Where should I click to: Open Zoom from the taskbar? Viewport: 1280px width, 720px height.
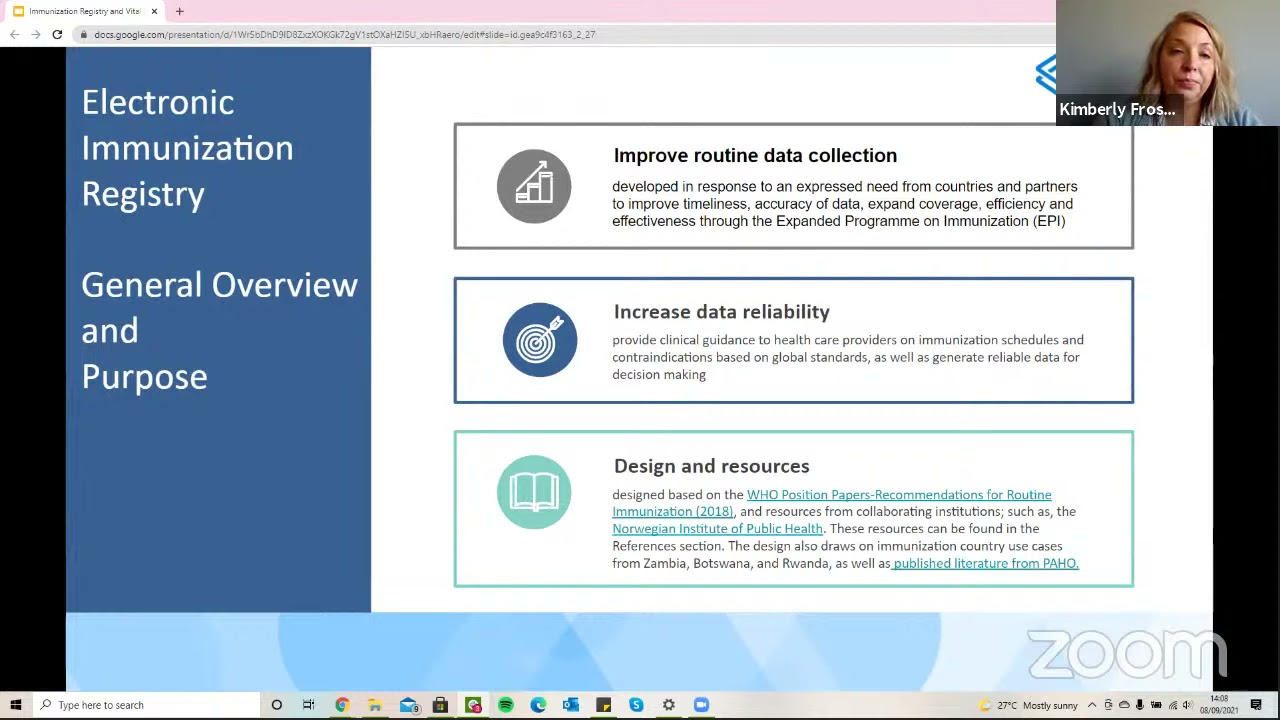tap(701, 705)
